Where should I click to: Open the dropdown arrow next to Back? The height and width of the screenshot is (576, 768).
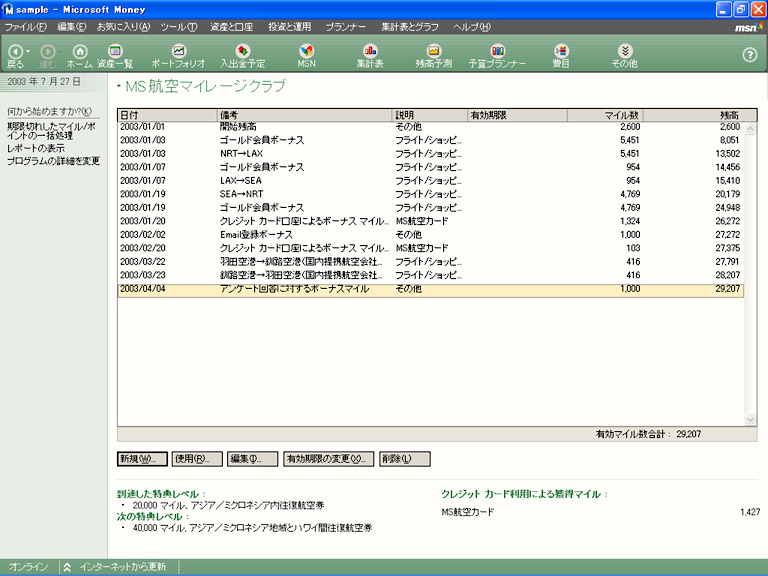click(28, 51)
